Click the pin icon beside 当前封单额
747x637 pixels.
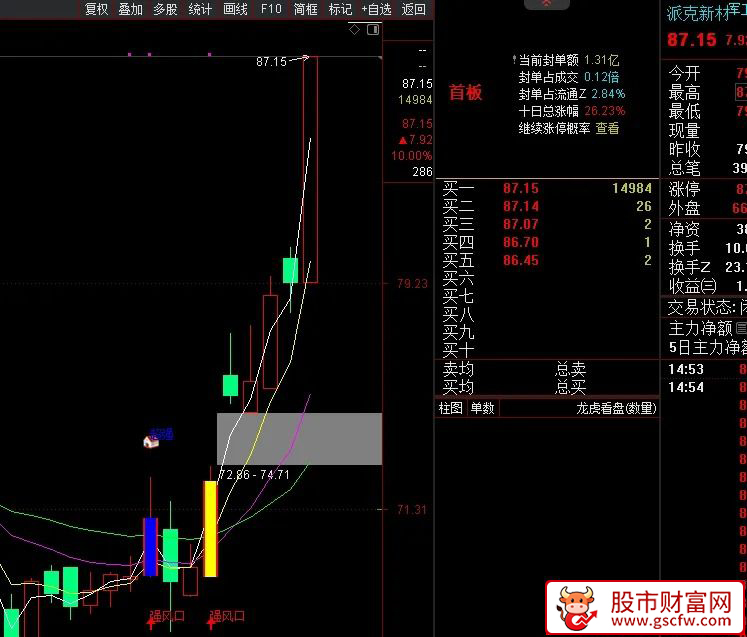pyautogui.click(x=514, y=60)
